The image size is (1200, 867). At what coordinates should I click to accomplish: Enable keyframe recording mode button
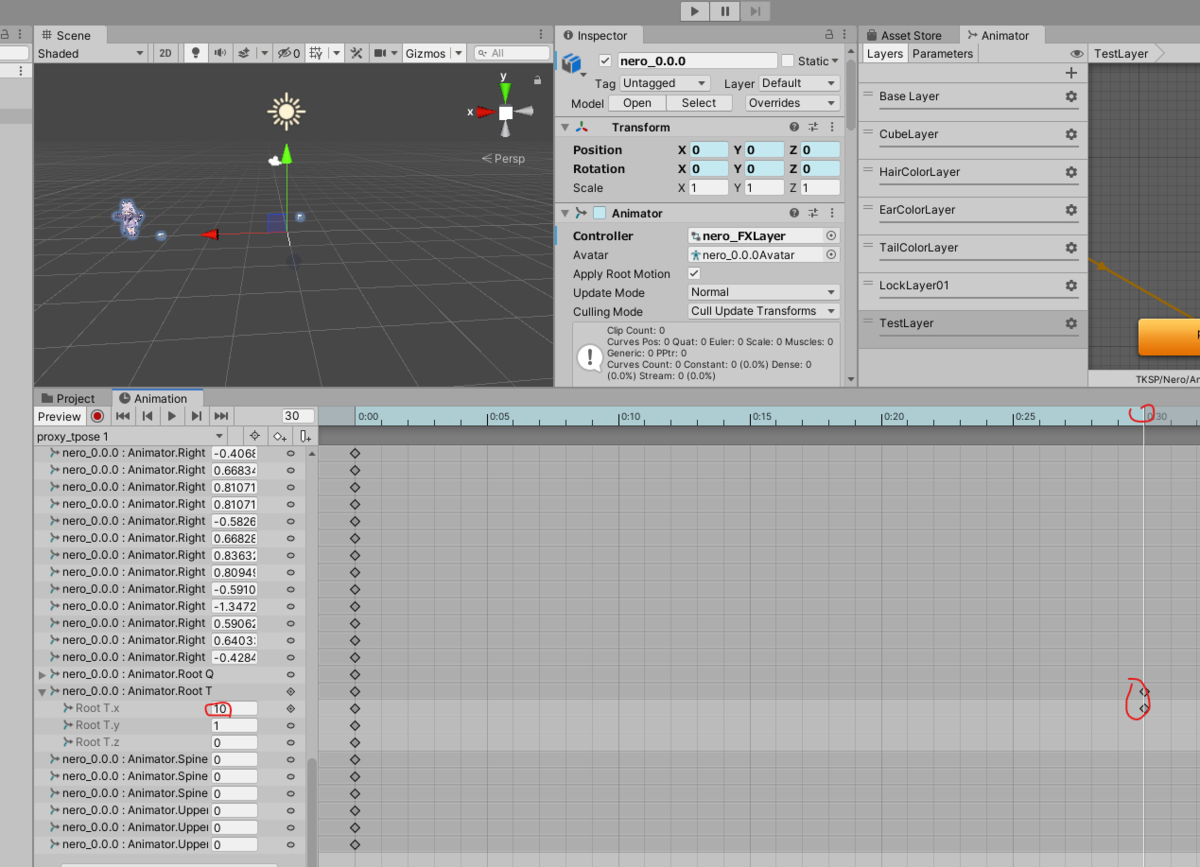tap(97, 416)
